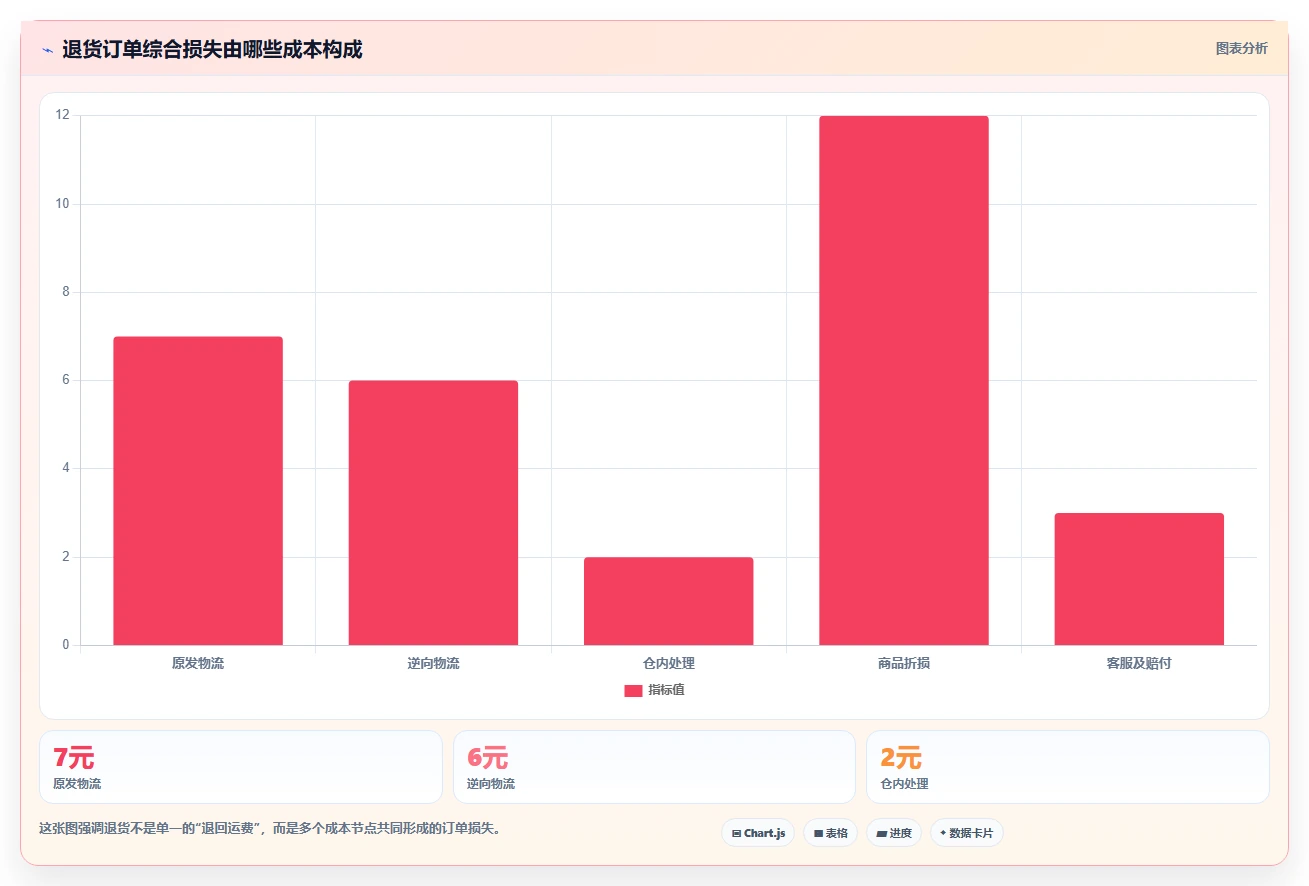Click the footnote text about 退回运费

[x=270, y=829]
